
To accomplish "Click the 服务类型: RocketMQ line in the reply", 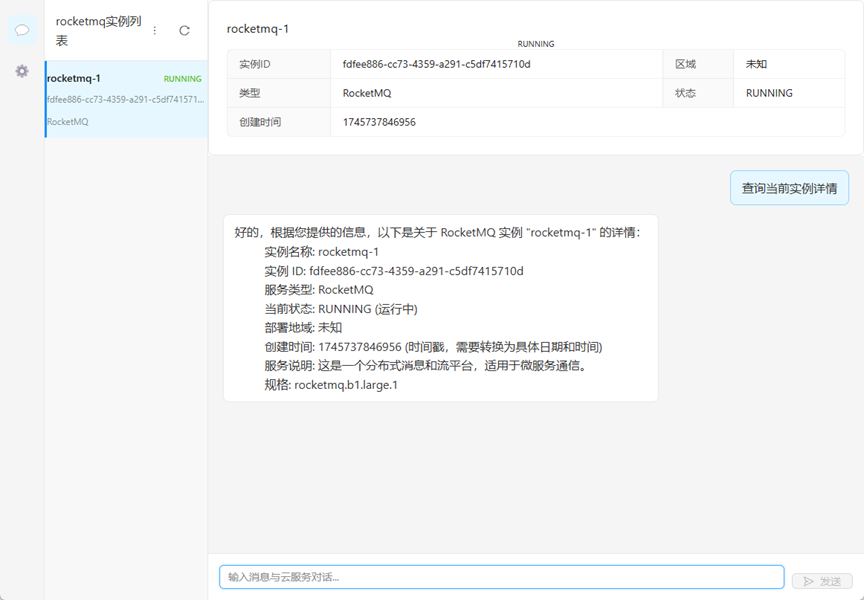I will tap(318, 289).
